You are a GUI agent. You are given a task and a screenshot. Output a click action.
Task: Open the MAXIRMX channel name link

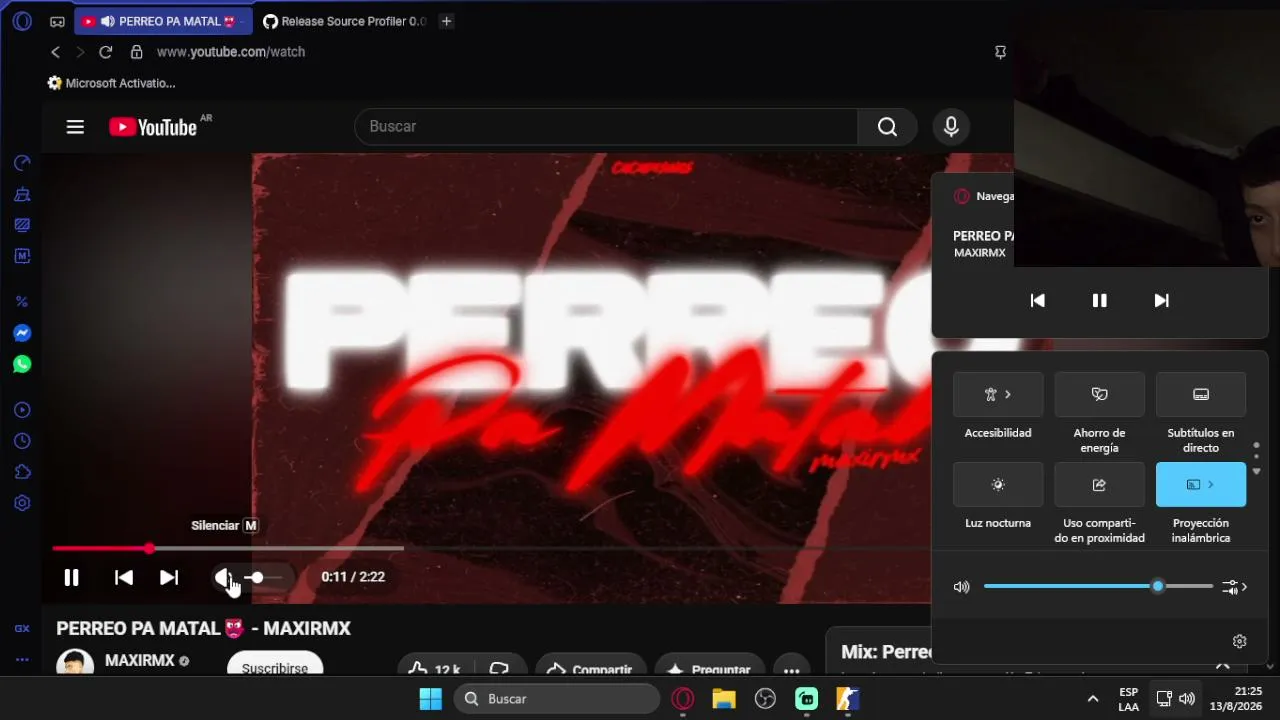coord(140,661)
